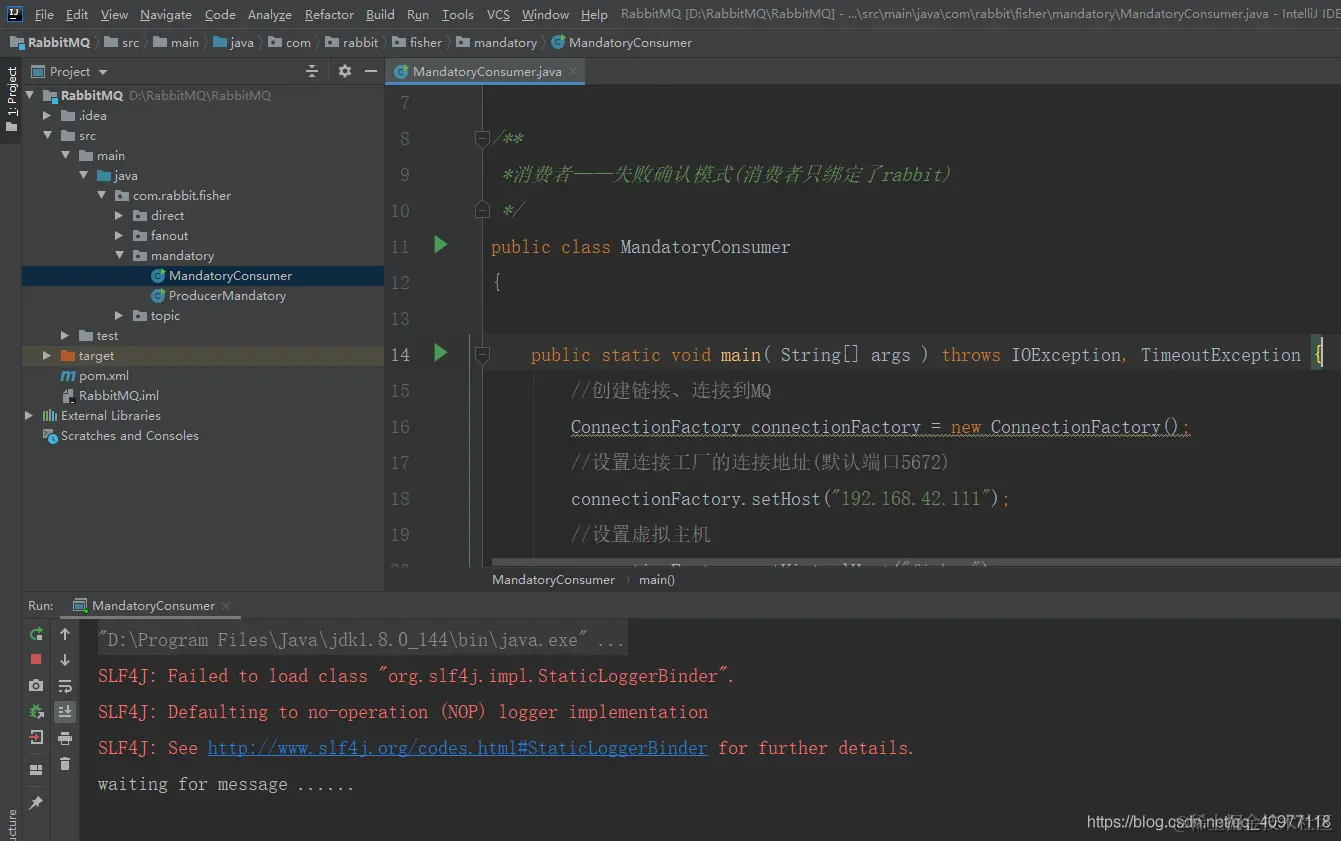This screenshot has width=1341, height=841.
Task: Pin the Run tab with pin icon
Action: point(36,803)
